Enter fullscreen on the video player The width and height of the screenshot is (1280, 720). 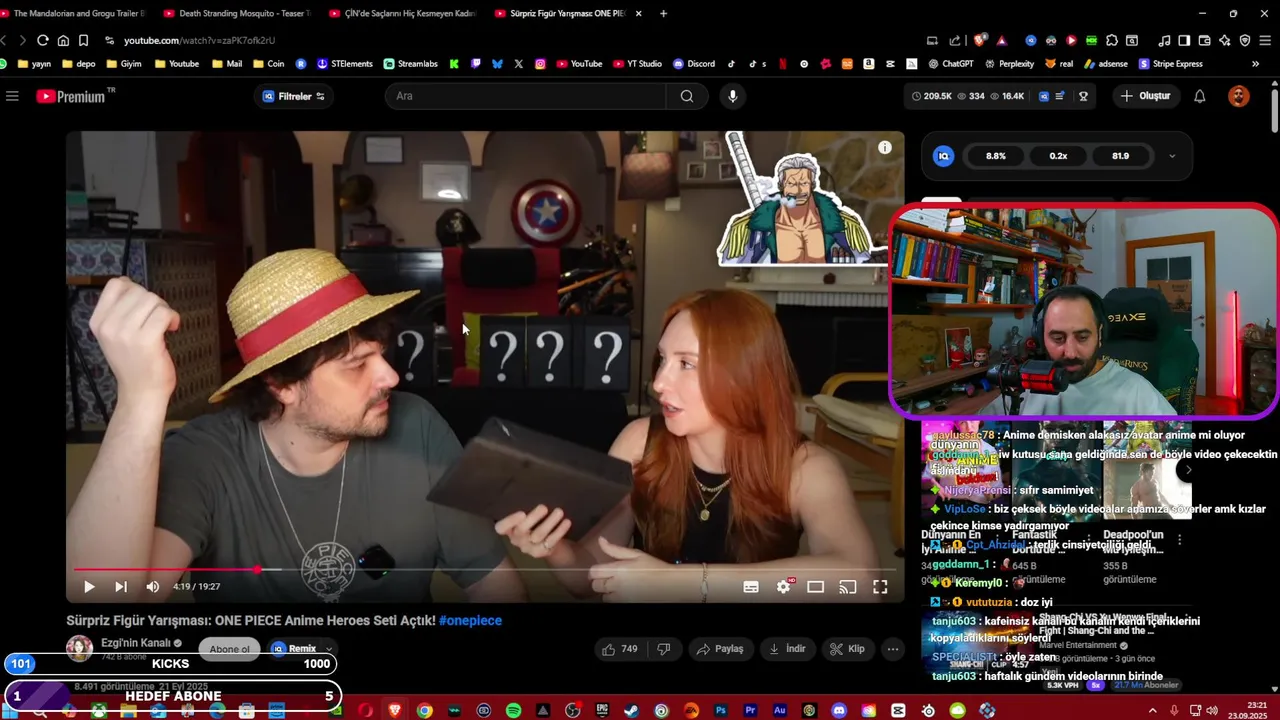point(880,587)
